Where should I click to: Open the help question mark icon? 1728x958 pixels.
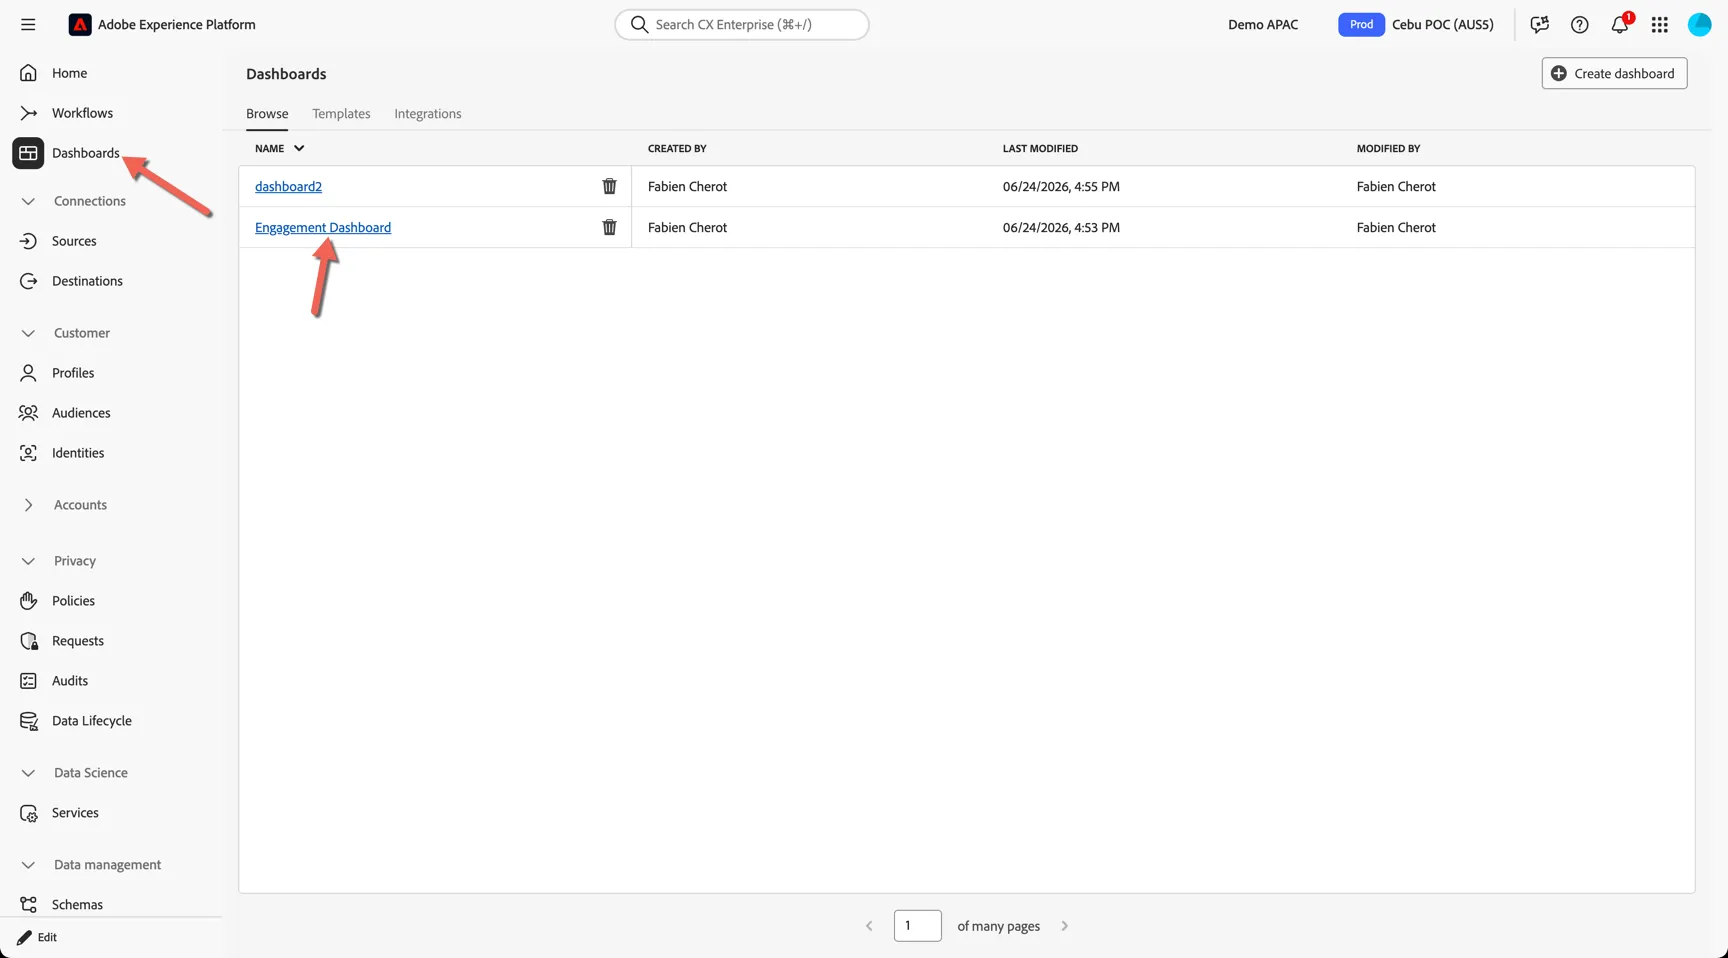click(1580, 24)
